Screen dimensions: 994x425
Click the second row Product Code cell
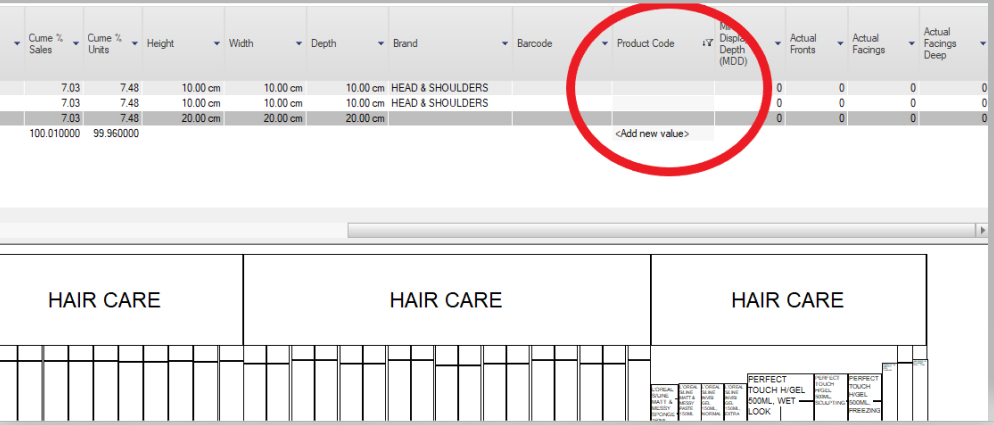point(663,103)
